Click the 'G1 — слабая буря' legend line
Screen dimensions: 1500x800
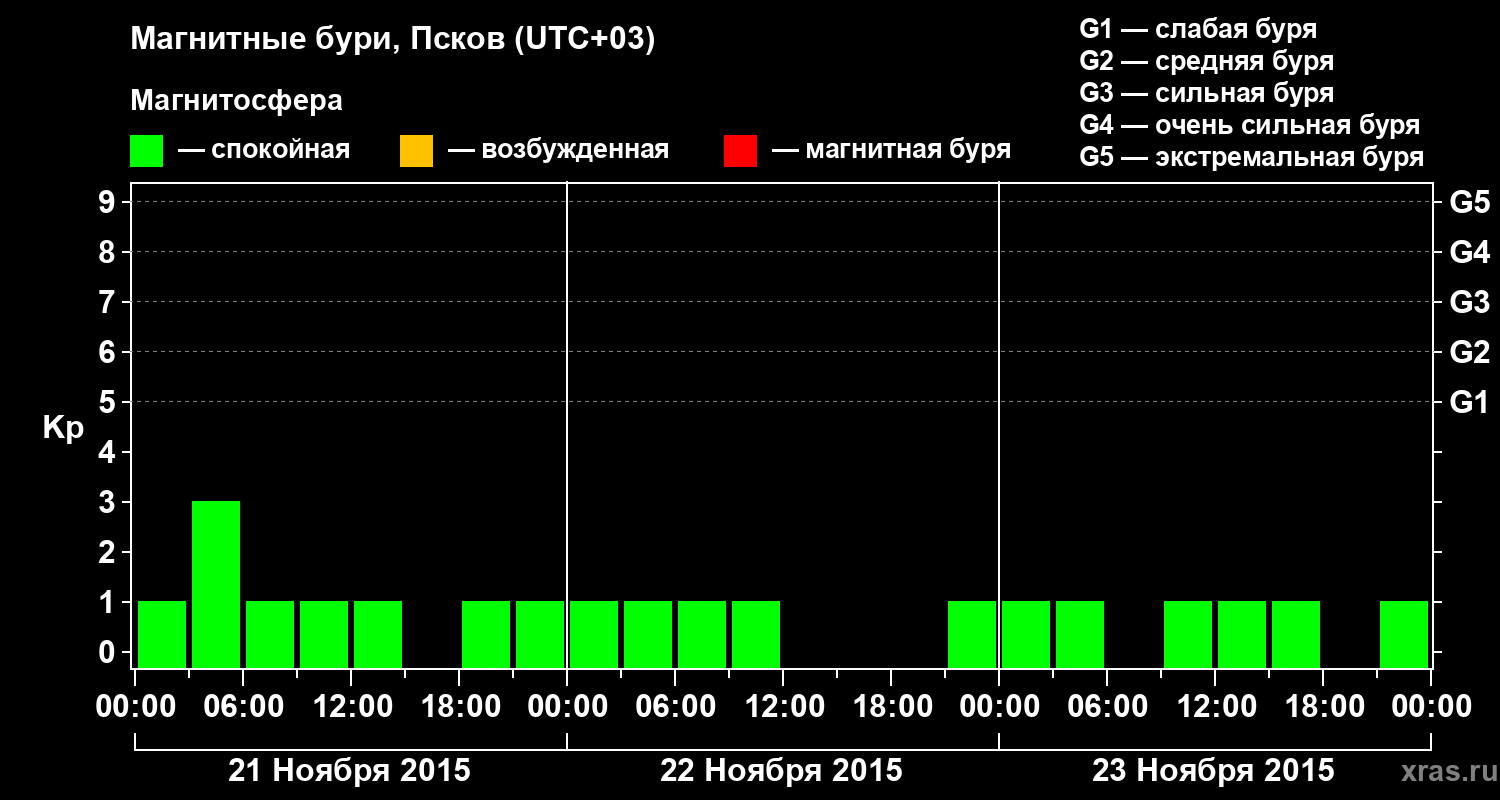(1198, 29)
